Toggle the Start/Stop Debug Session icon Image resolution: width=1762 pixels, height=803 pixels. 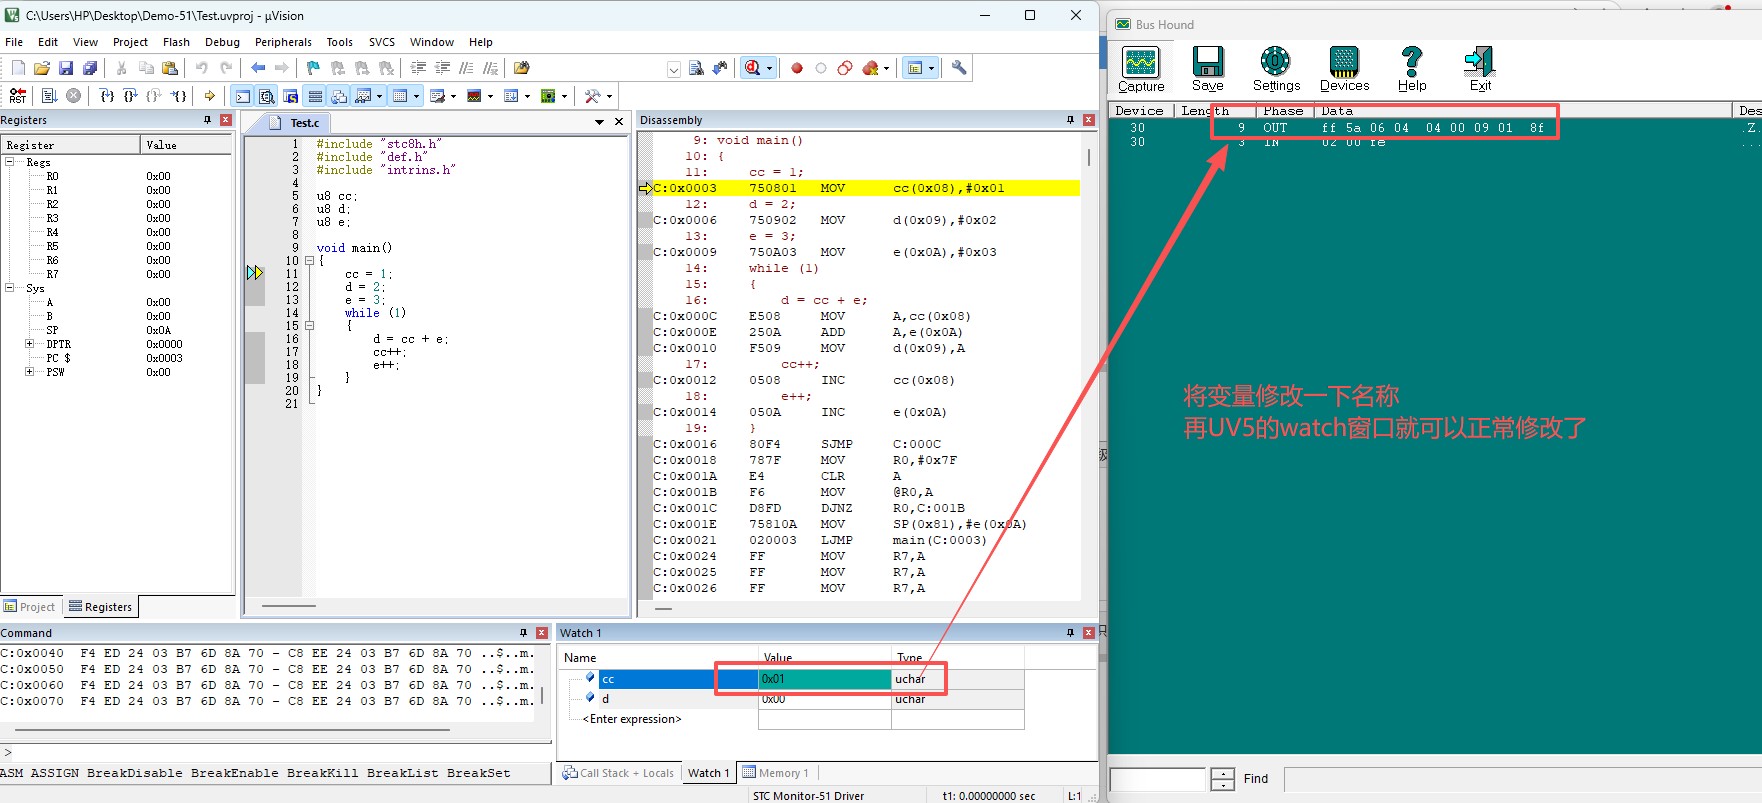click(753, 68)
